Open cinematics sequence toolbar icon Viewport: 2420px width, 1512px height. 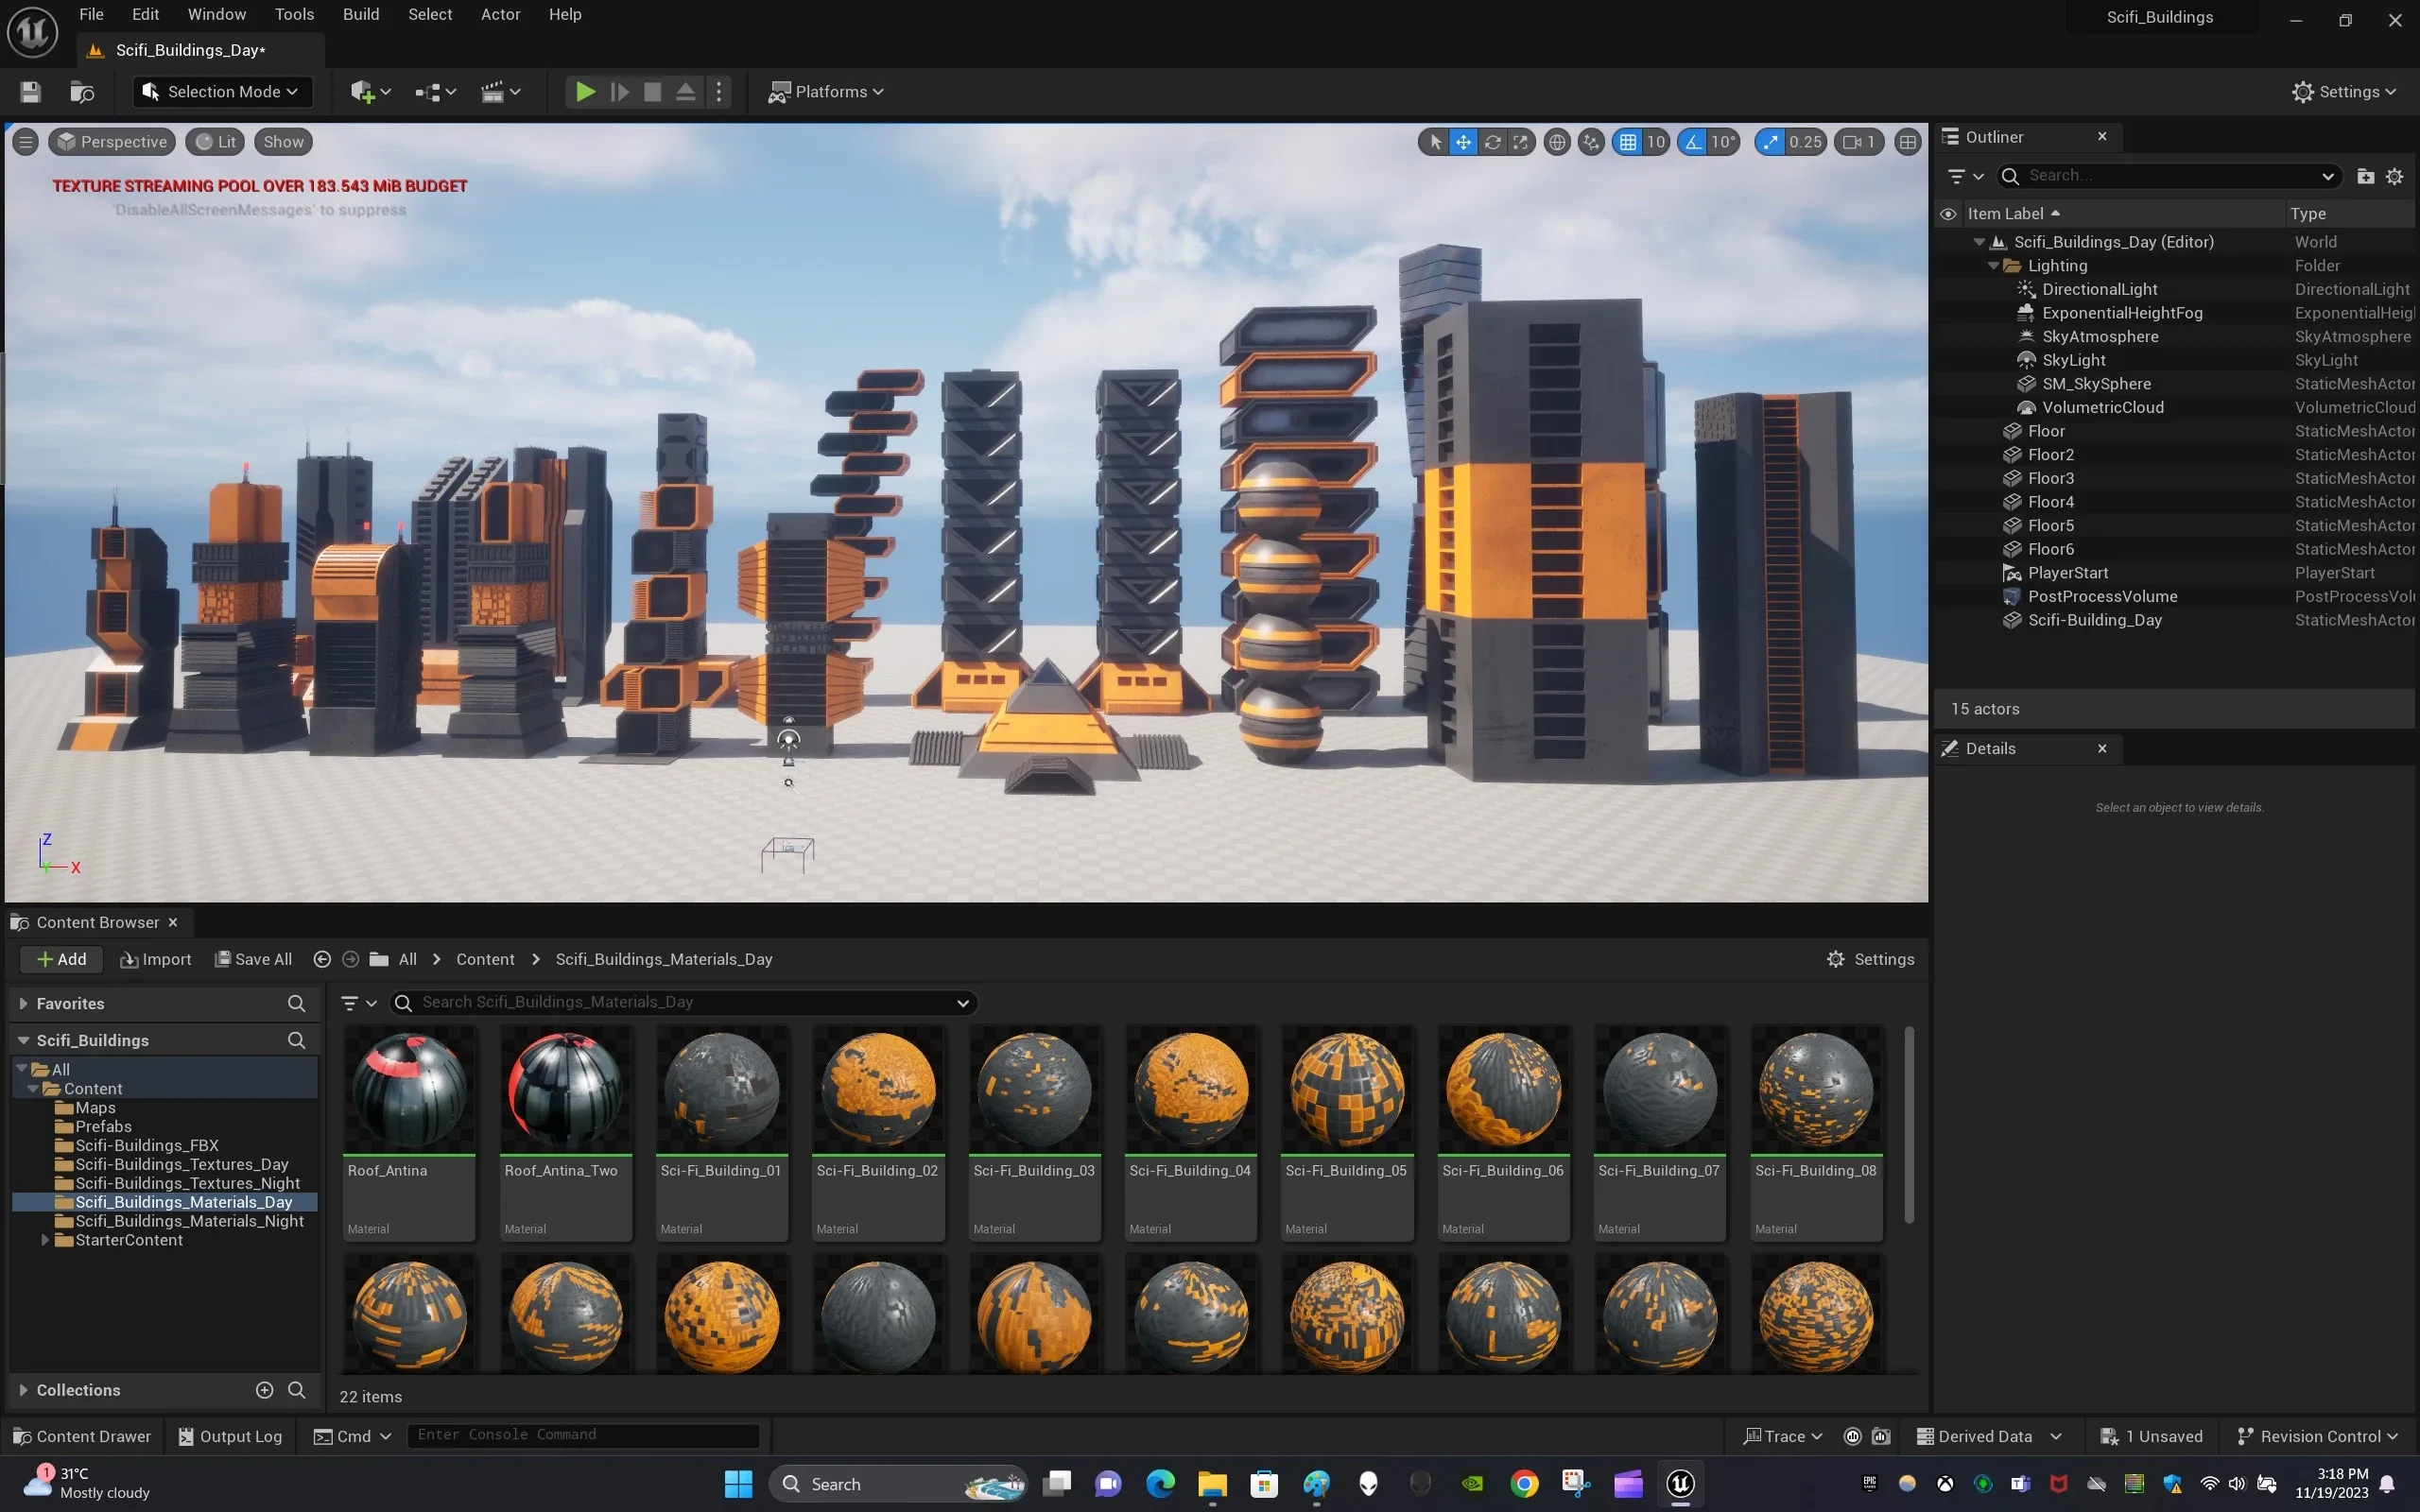[492, 92]
